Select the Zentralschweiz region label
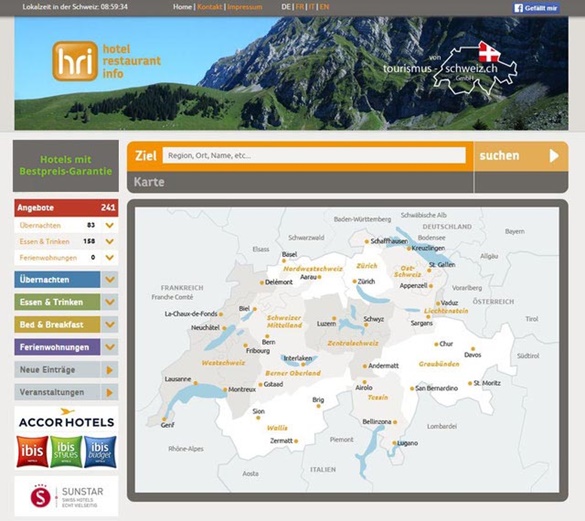Viewport: 585px width, 521px height. tap(353, 343)
